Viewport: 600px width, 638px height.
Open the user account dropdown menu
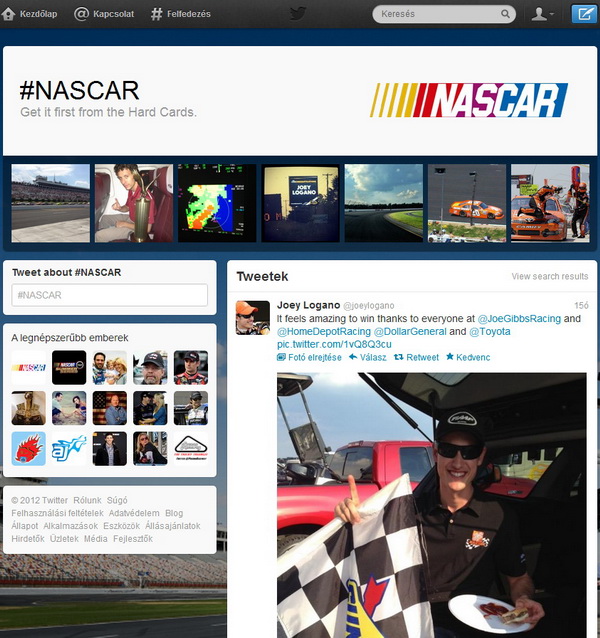pyautogui.click(x=542, y=14)
